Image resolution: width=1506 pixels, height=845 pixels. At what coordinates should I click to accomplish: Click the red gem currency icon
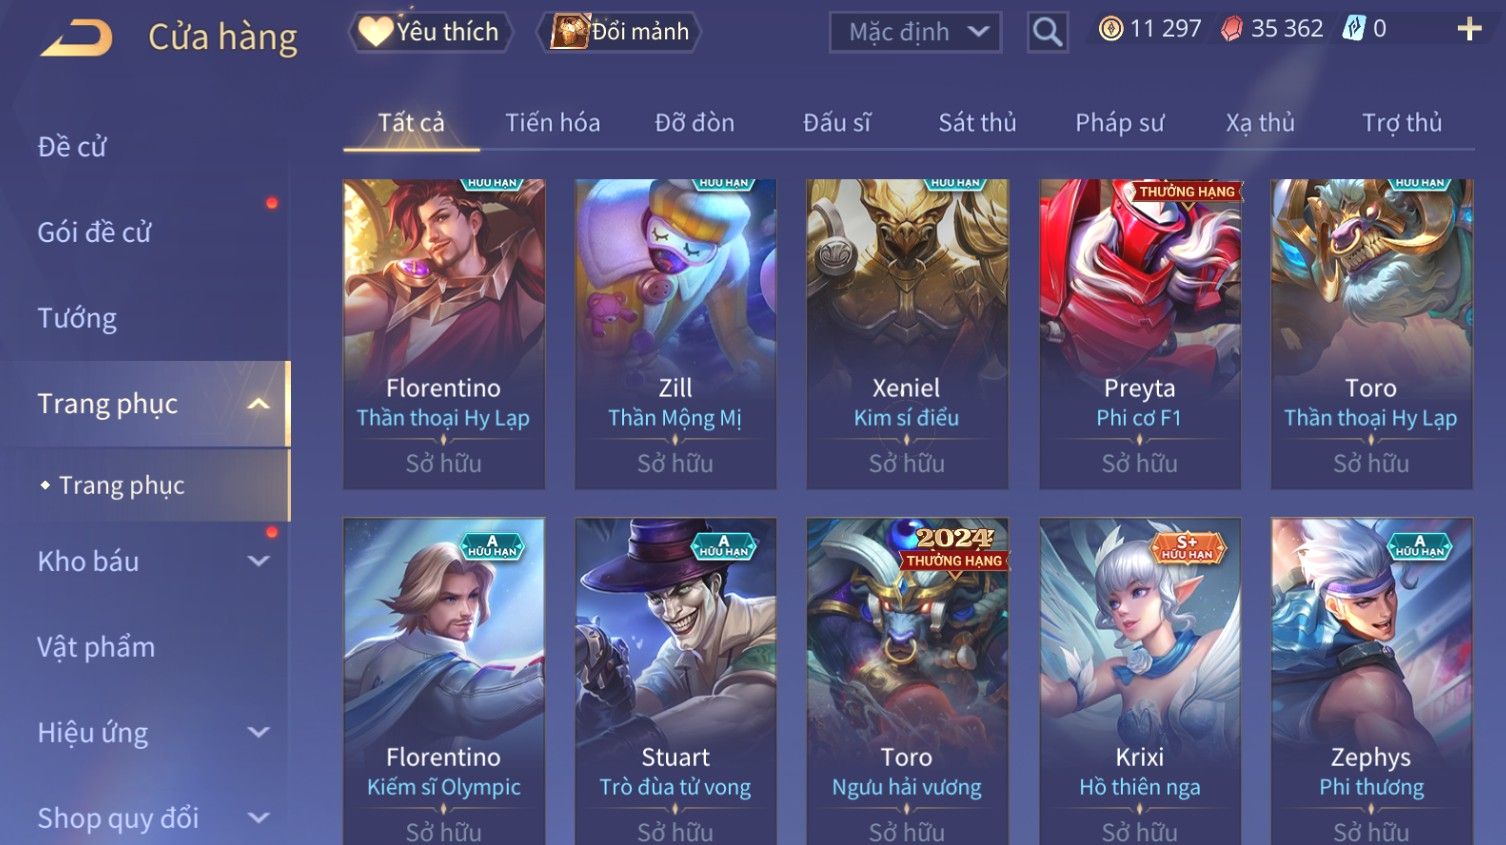click(x=1232, y=29)
